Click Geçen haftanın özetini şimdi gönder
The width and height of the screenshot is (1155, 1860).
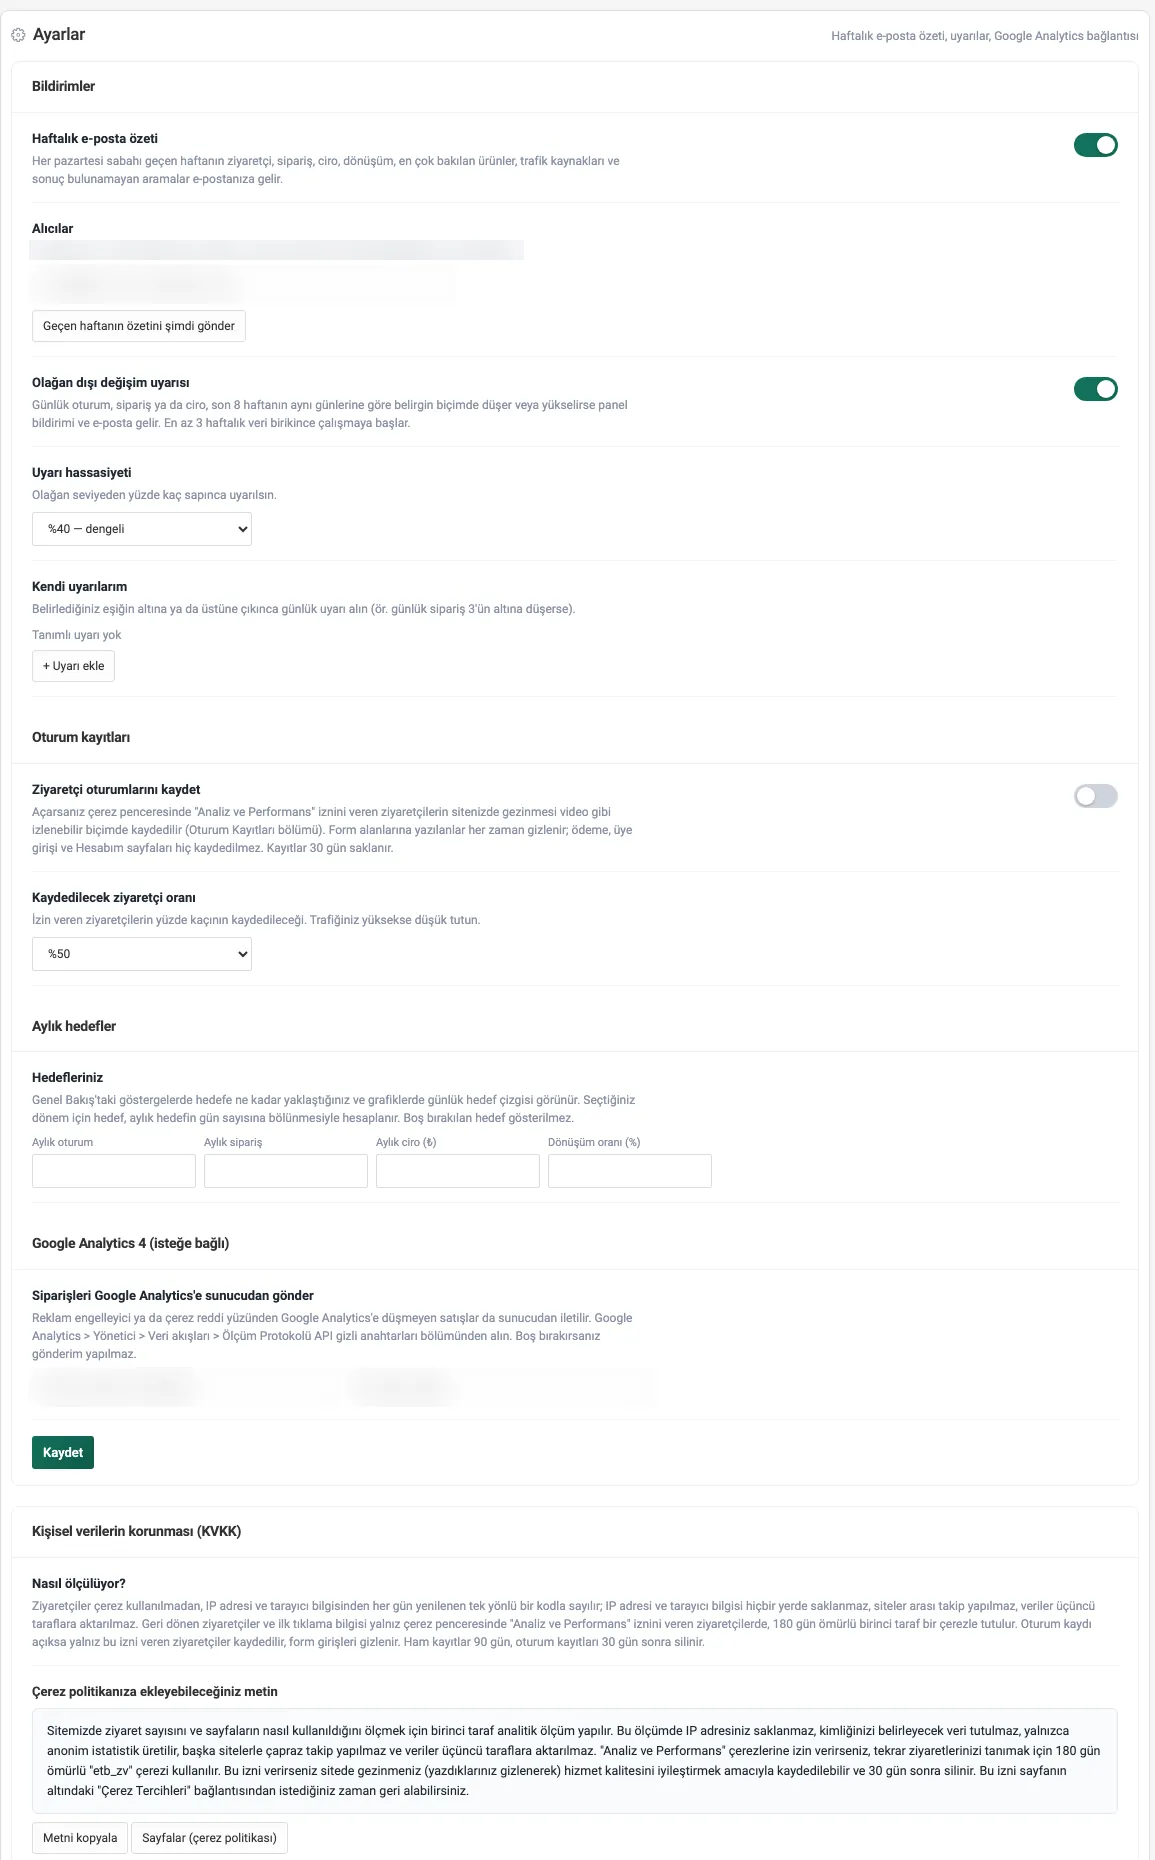[139, 326]
